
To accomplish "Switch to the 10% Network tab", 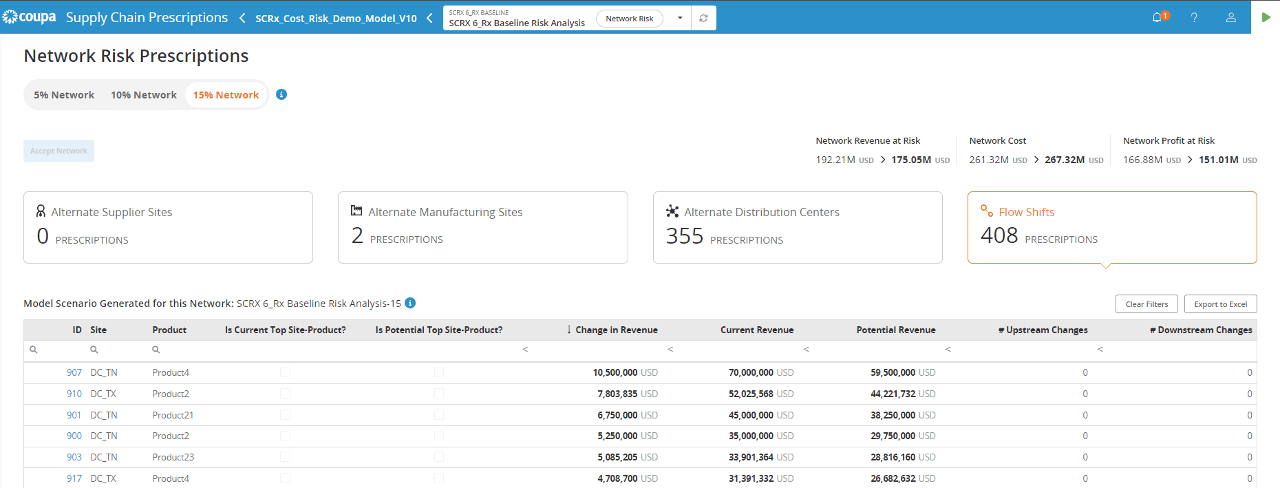I will (143, 95).
